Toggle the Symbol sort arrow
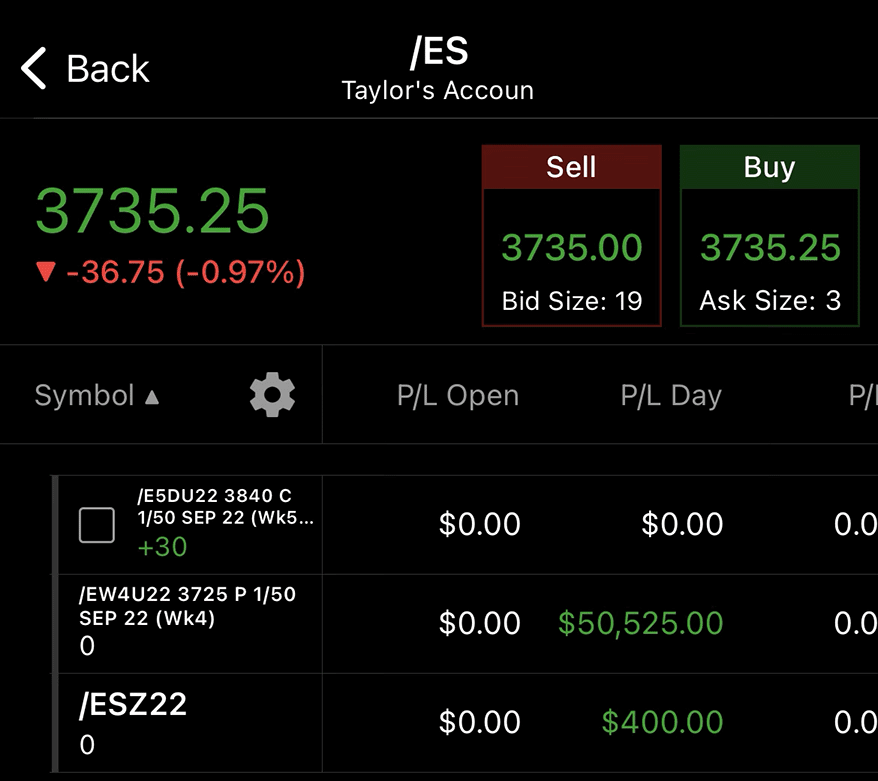This screenshot has height=781, width=878. tap(152, 397)
